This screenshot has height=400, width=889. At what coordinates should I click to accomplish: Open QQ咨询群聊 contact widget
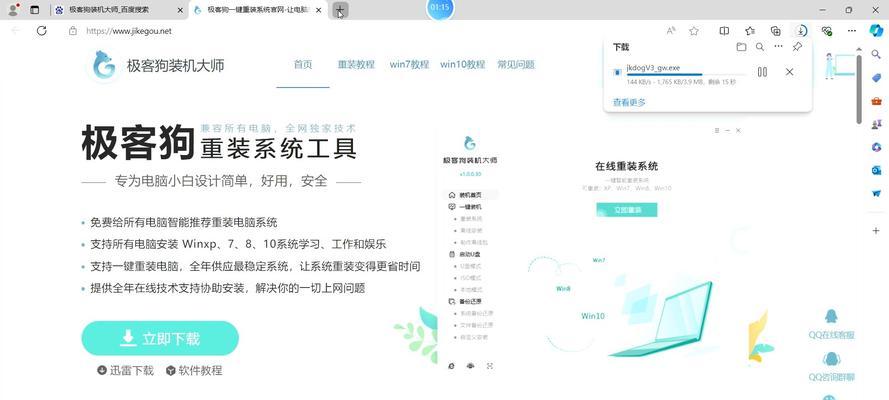point(831,367)
